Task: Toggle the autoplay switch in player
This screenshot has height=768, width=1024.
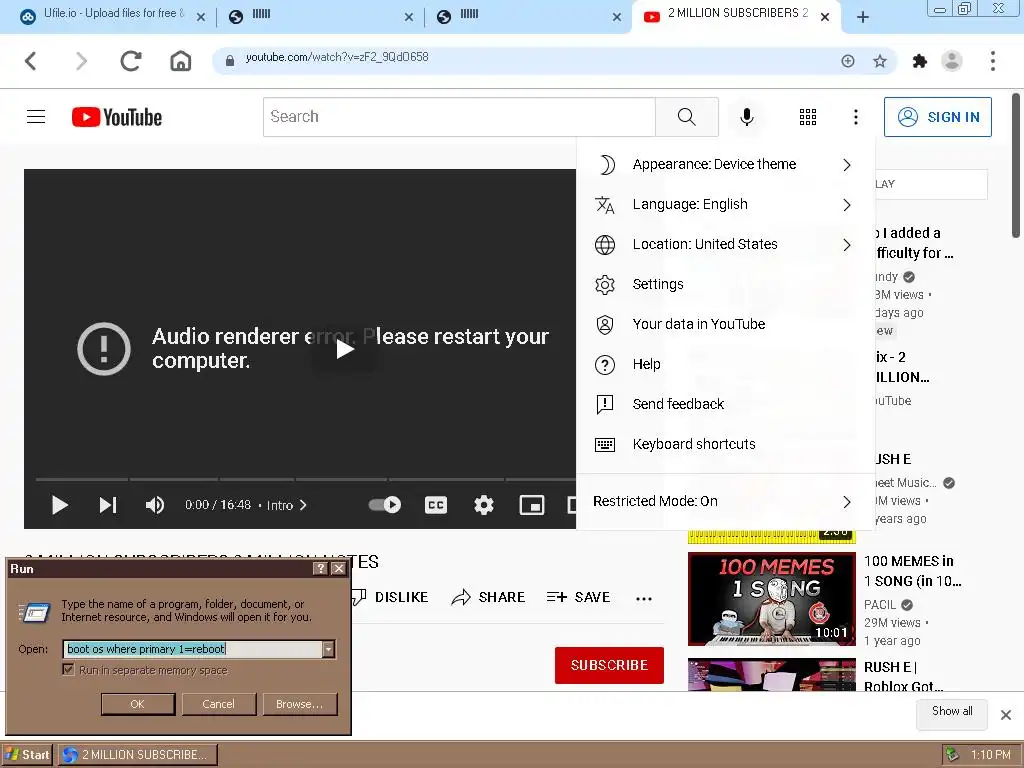Action: click(385, 505)
